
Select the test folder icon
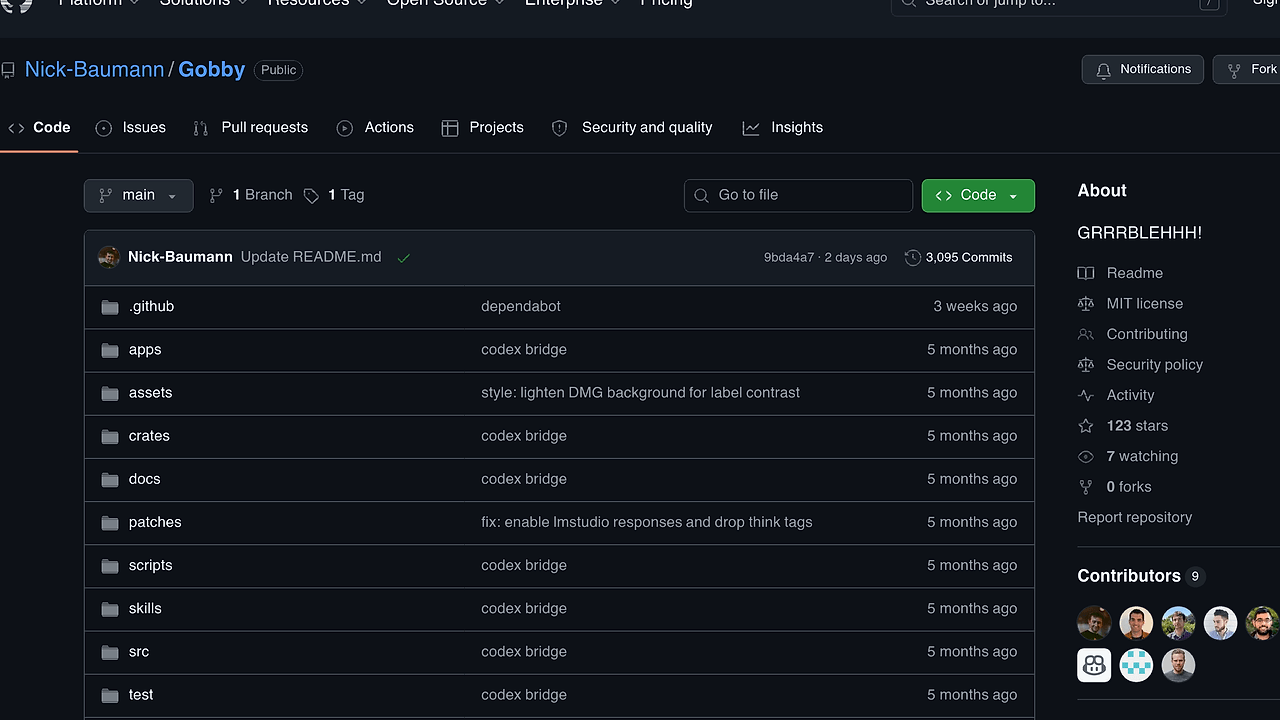(x=110, y=695)
